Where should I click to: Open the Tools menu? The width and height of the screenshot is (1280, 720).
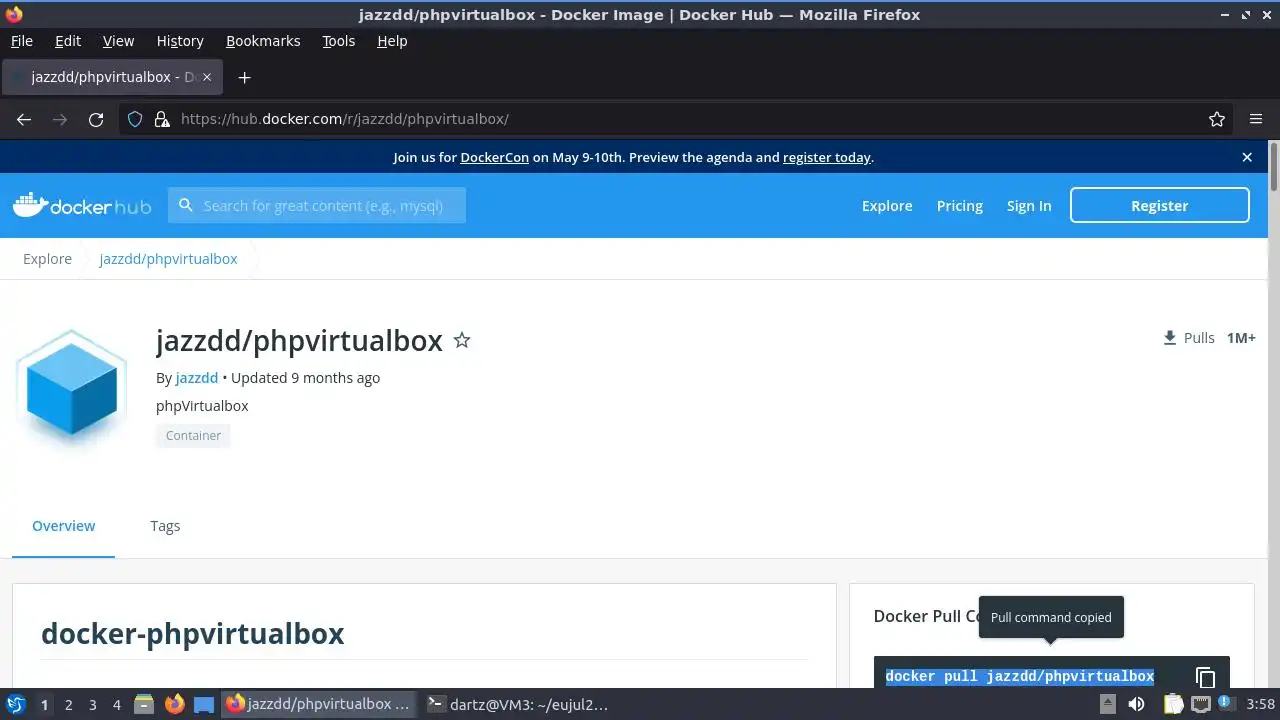[338, 41]
